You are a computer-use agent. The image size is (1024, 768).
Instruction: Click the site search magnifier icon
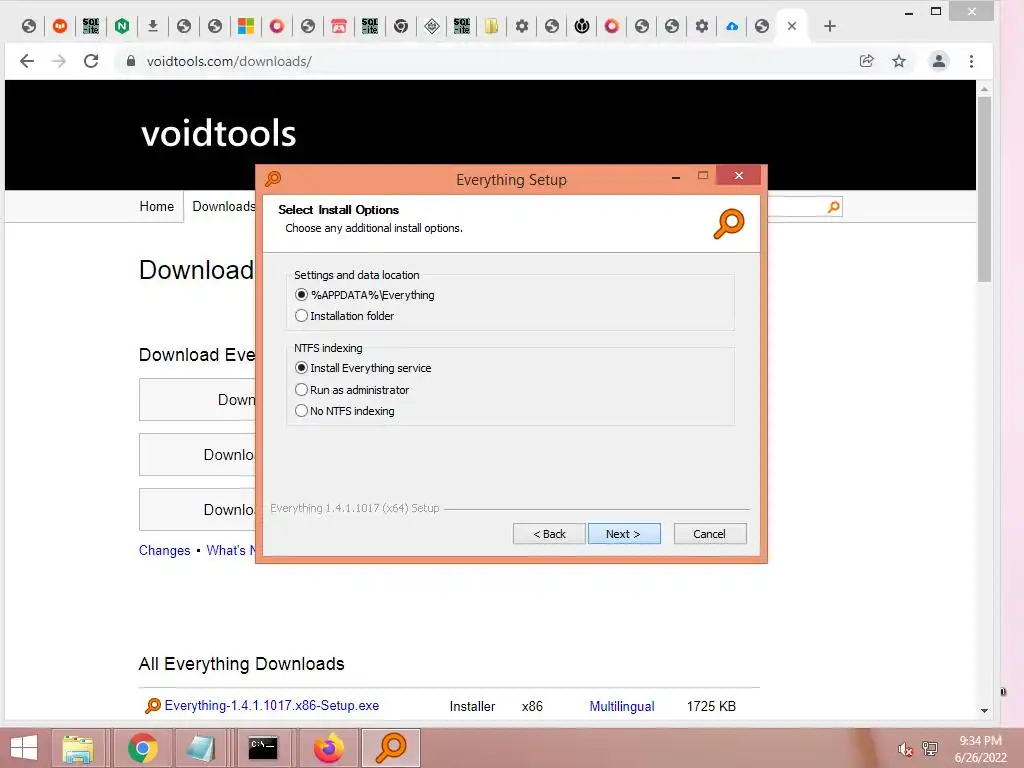tap(833, 207)
